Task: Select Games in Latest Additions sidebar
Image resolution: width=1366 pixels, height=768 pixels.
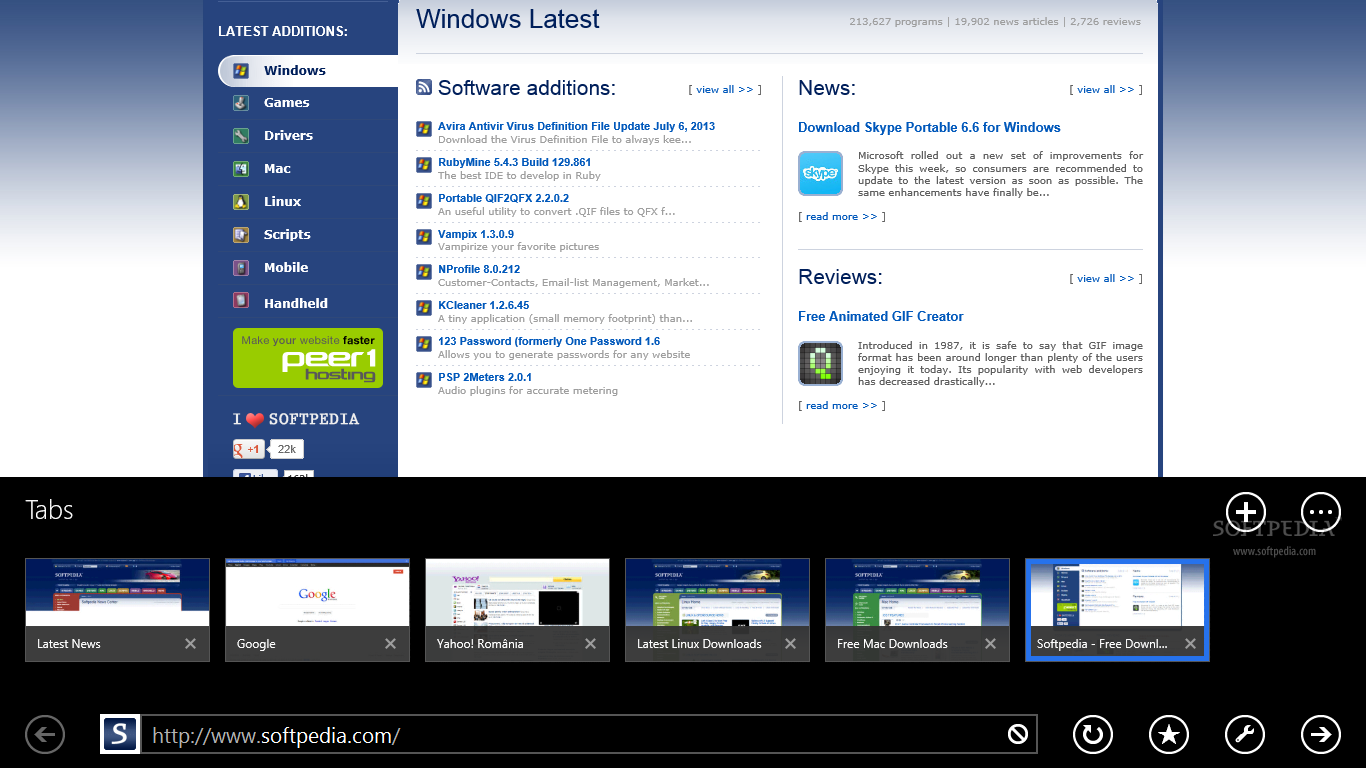Action: click(286, 102)
